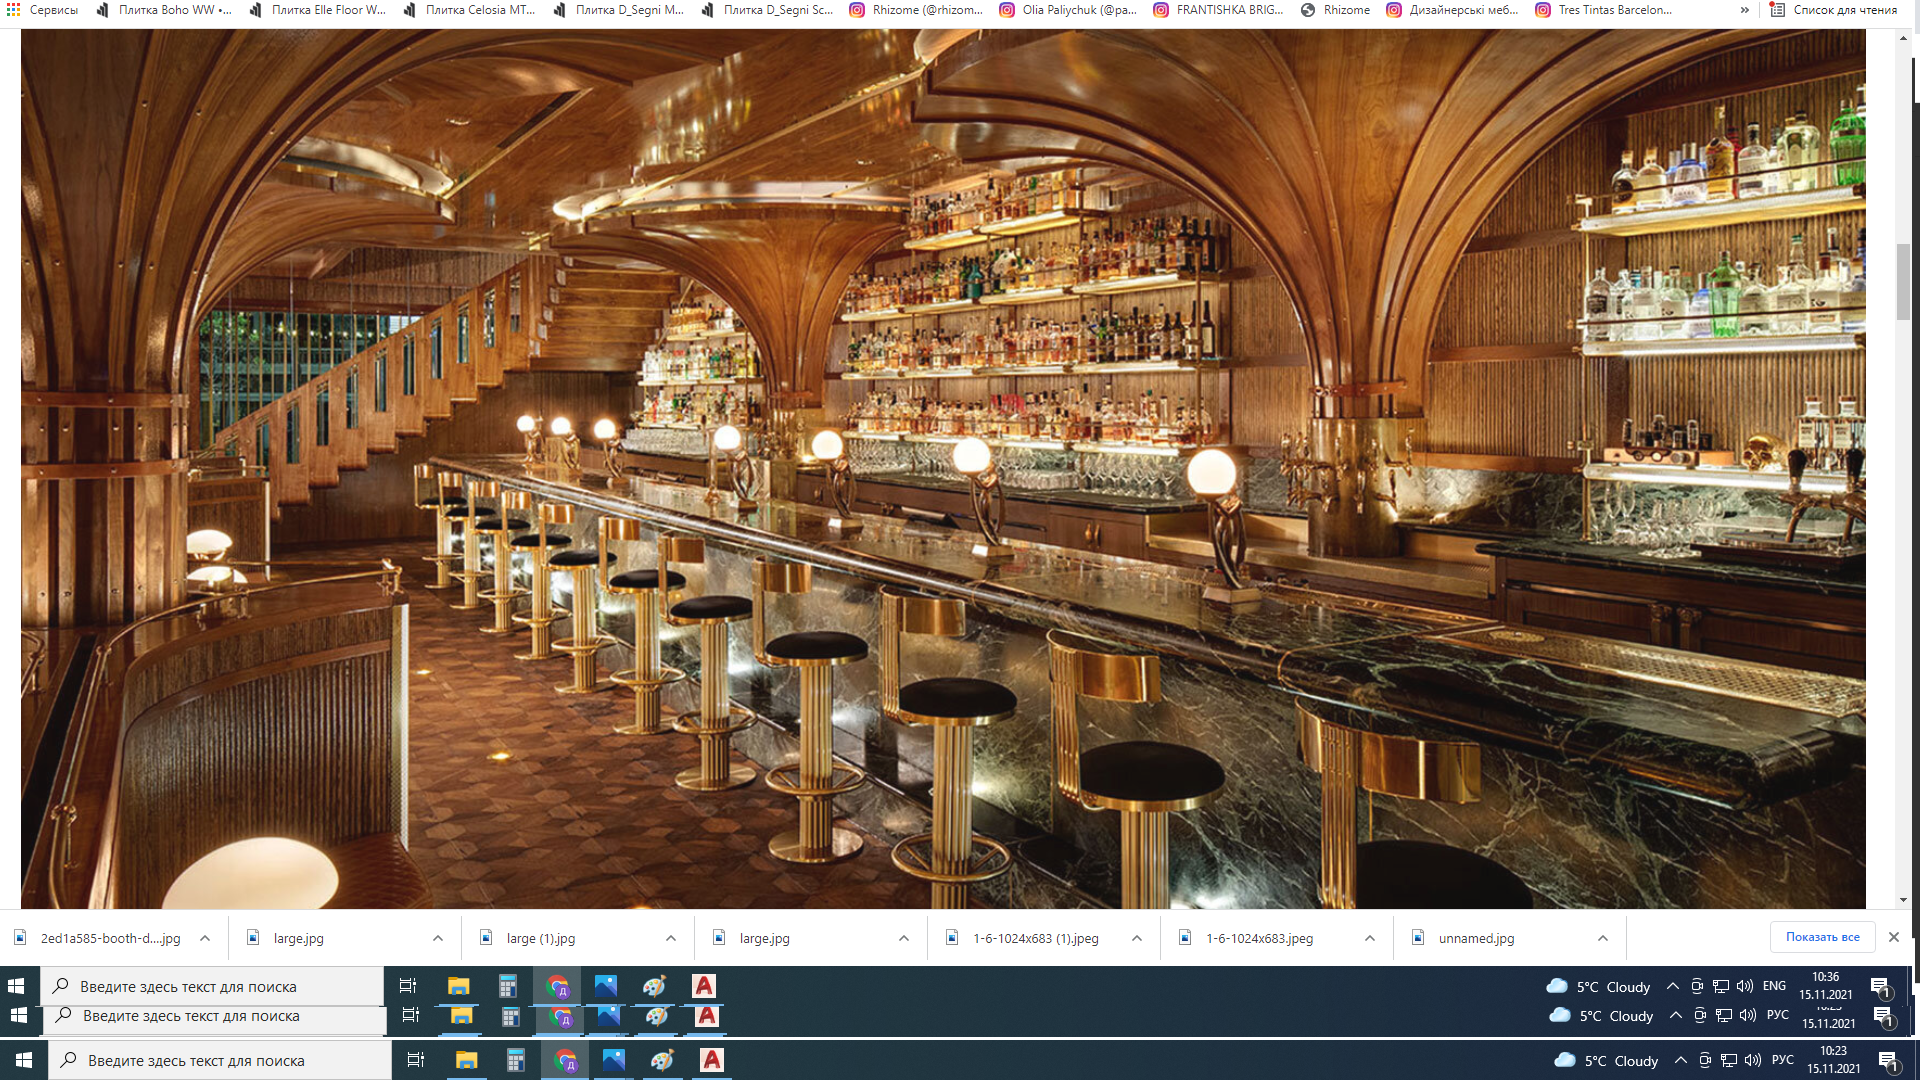Expand options for large (1).jpg download

coord(671,938)
